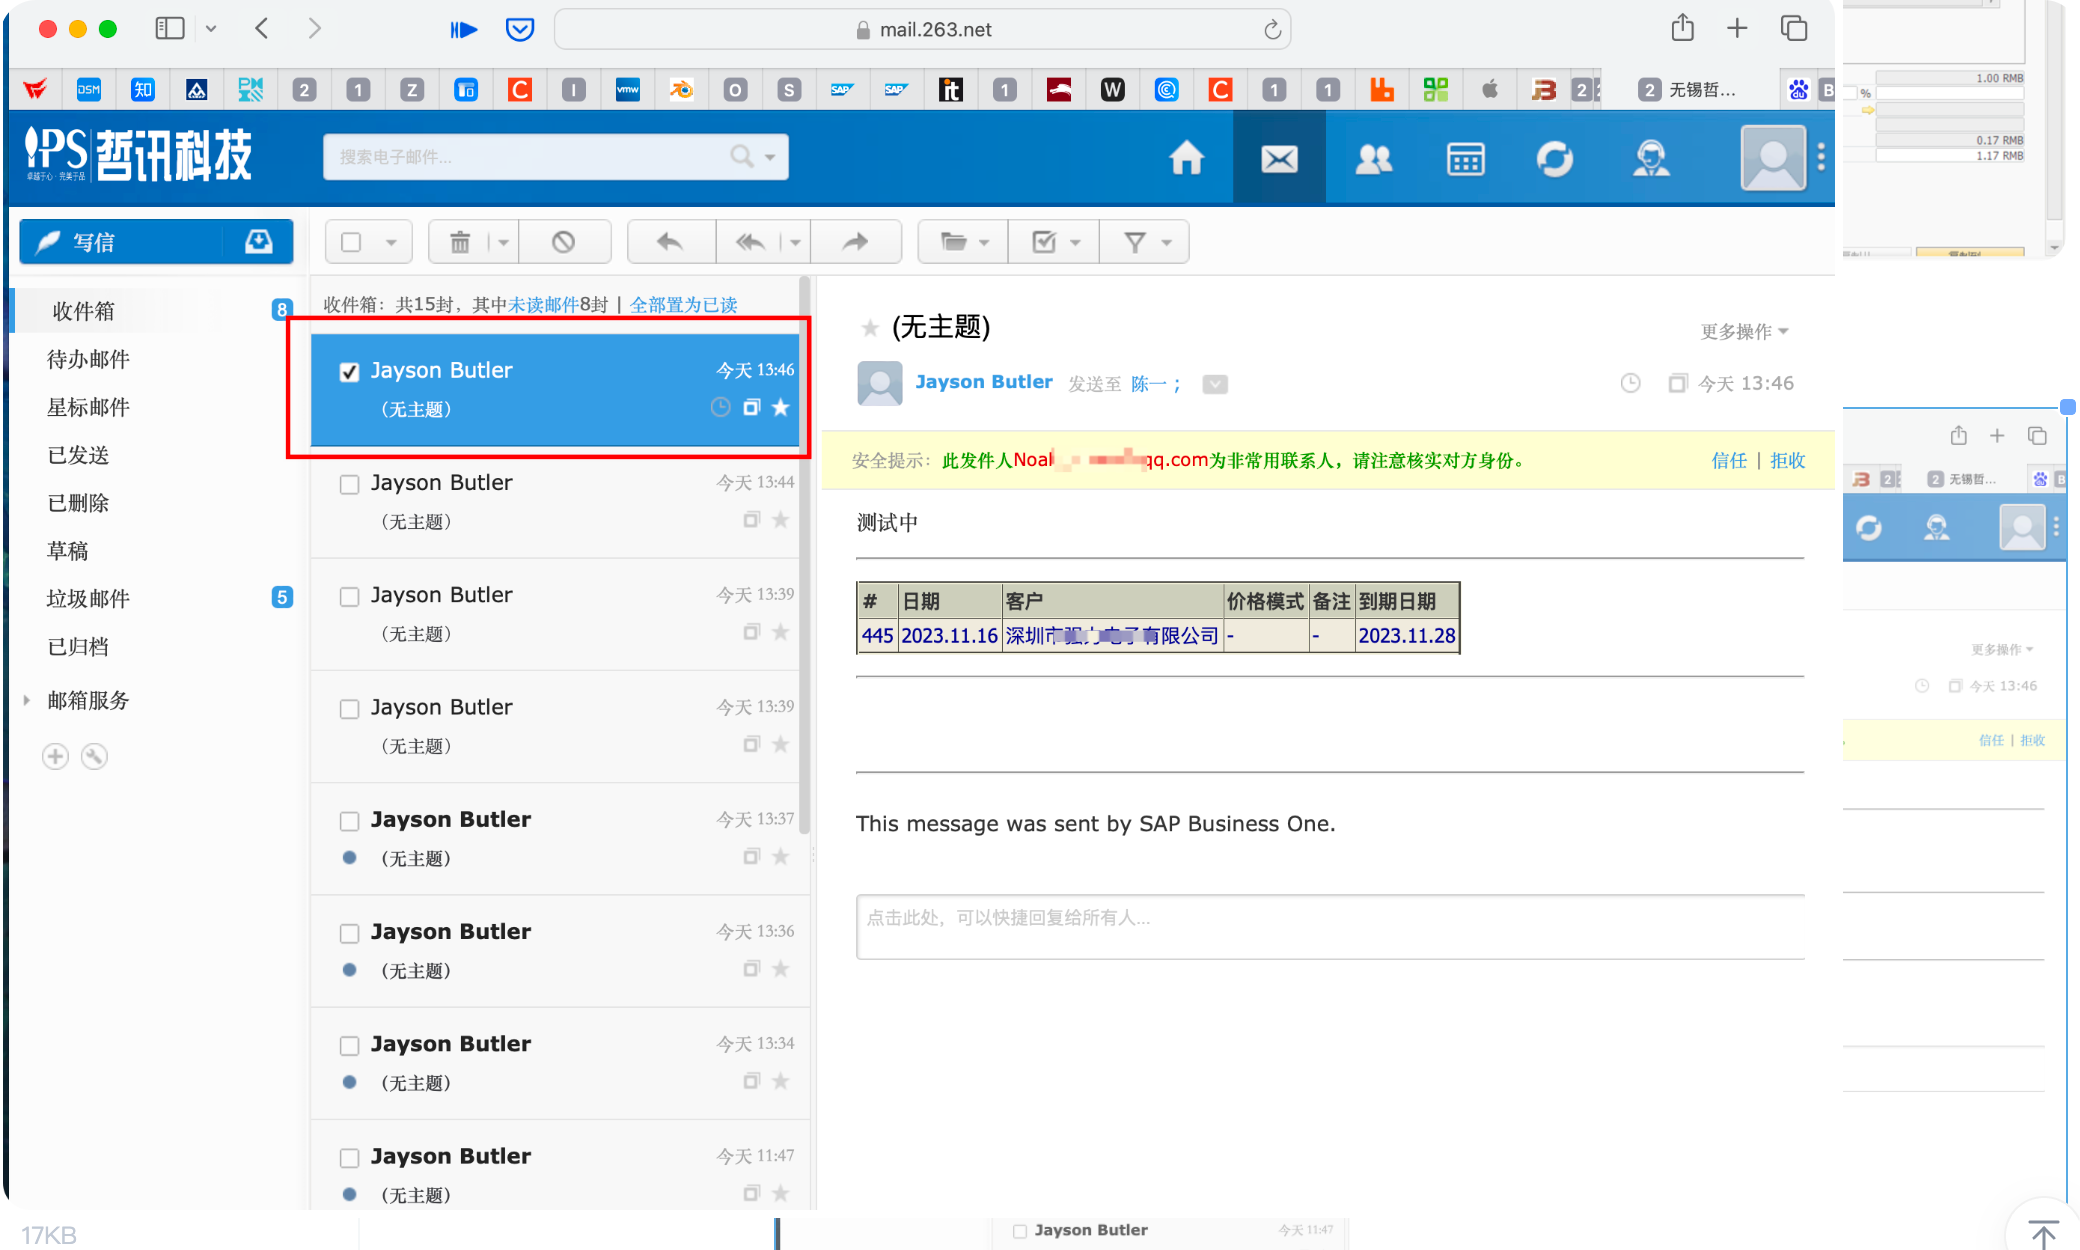Click the user avatar in mail header
Screen dimensions: 2080x1250
pos(1773,158)
